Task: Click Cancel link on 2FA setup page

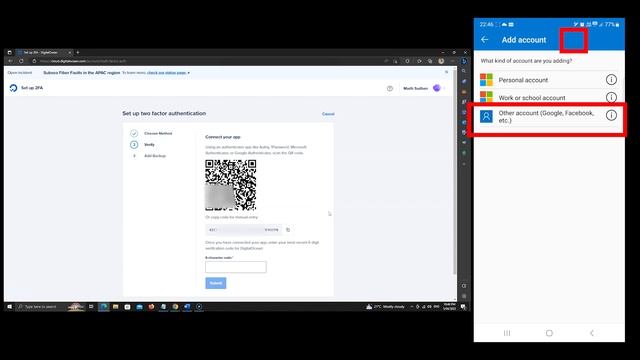Action: (x=328, y=114)
